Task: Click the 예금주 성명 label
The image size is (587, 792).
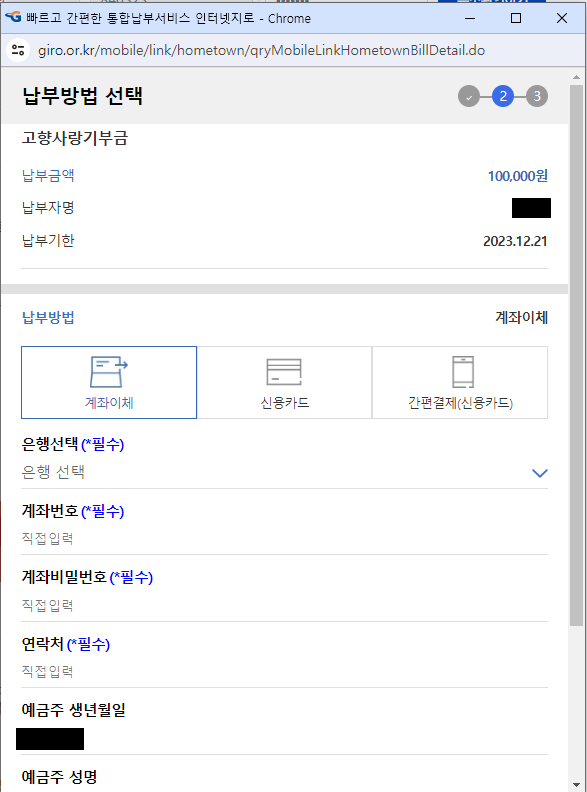Action: point(59,777)
